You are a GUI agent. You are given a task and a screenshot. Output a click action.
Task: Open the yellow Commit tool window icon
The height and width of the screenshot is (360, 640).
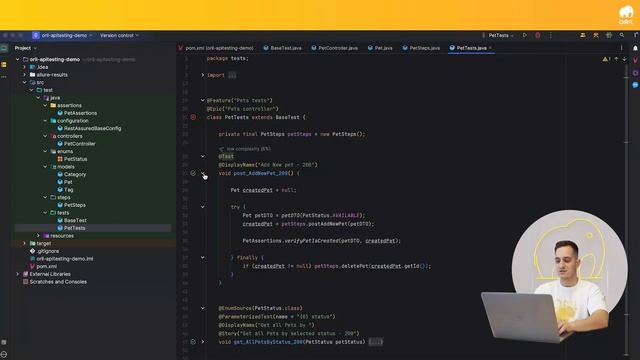4,64
